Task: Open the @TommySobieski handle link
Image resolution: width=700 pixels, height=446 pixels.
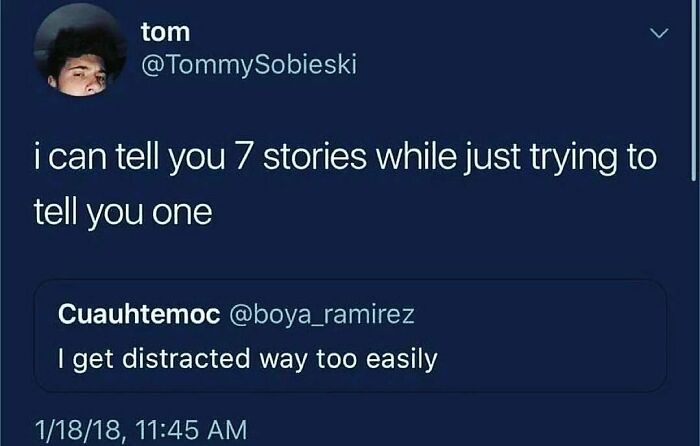Action: (x=249, y=66)
